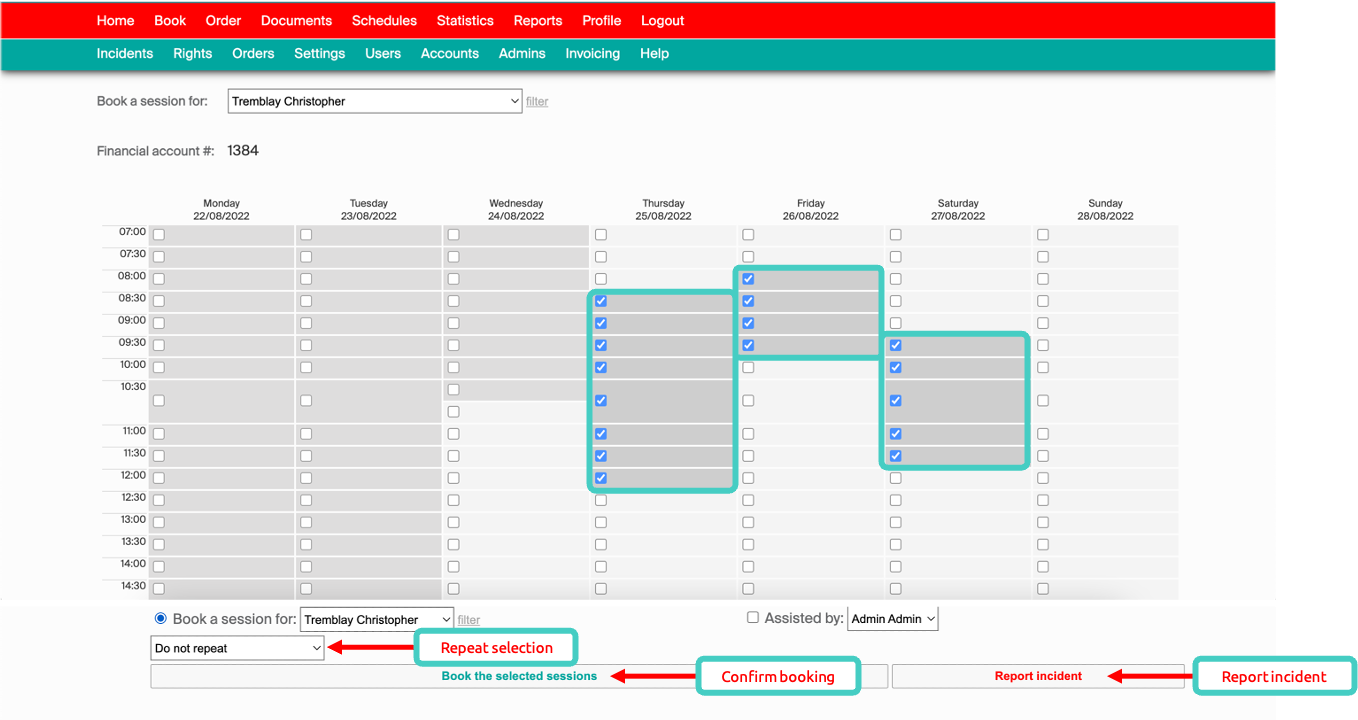The image size is (1358, 720).
Task: Open the Schedules menu
Action: click(384, 20)
